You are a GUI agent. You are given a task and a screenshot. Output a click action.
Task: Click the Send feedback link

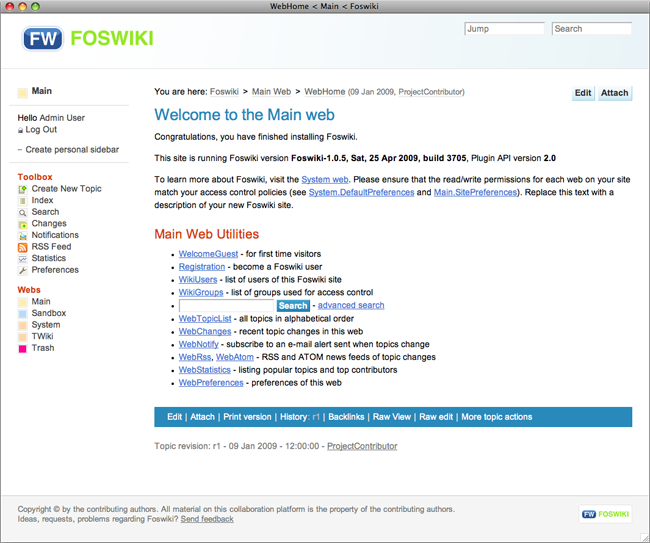point(207,519)
